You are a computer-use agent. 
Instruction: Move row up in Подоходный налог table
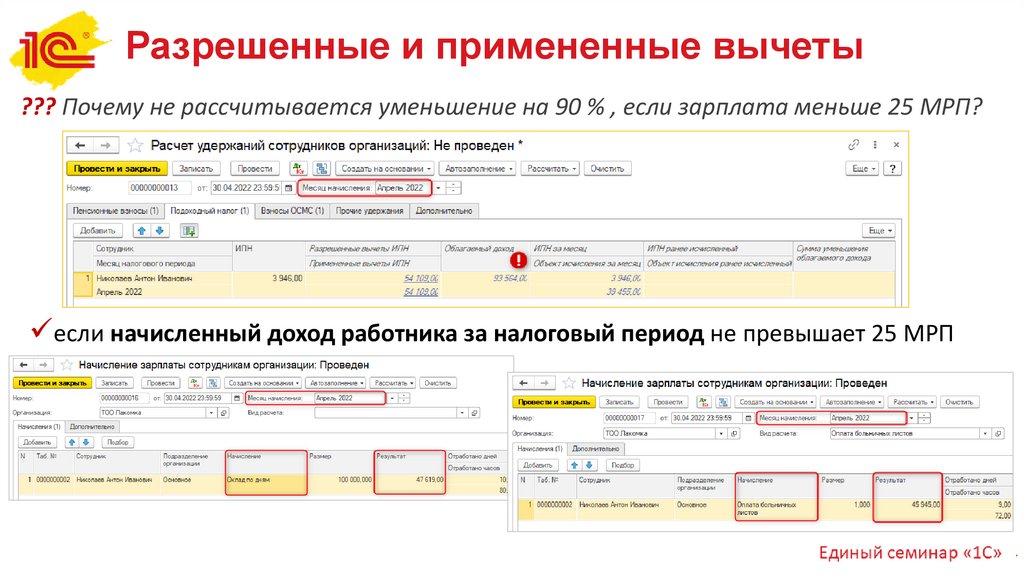tap(142, 231)
